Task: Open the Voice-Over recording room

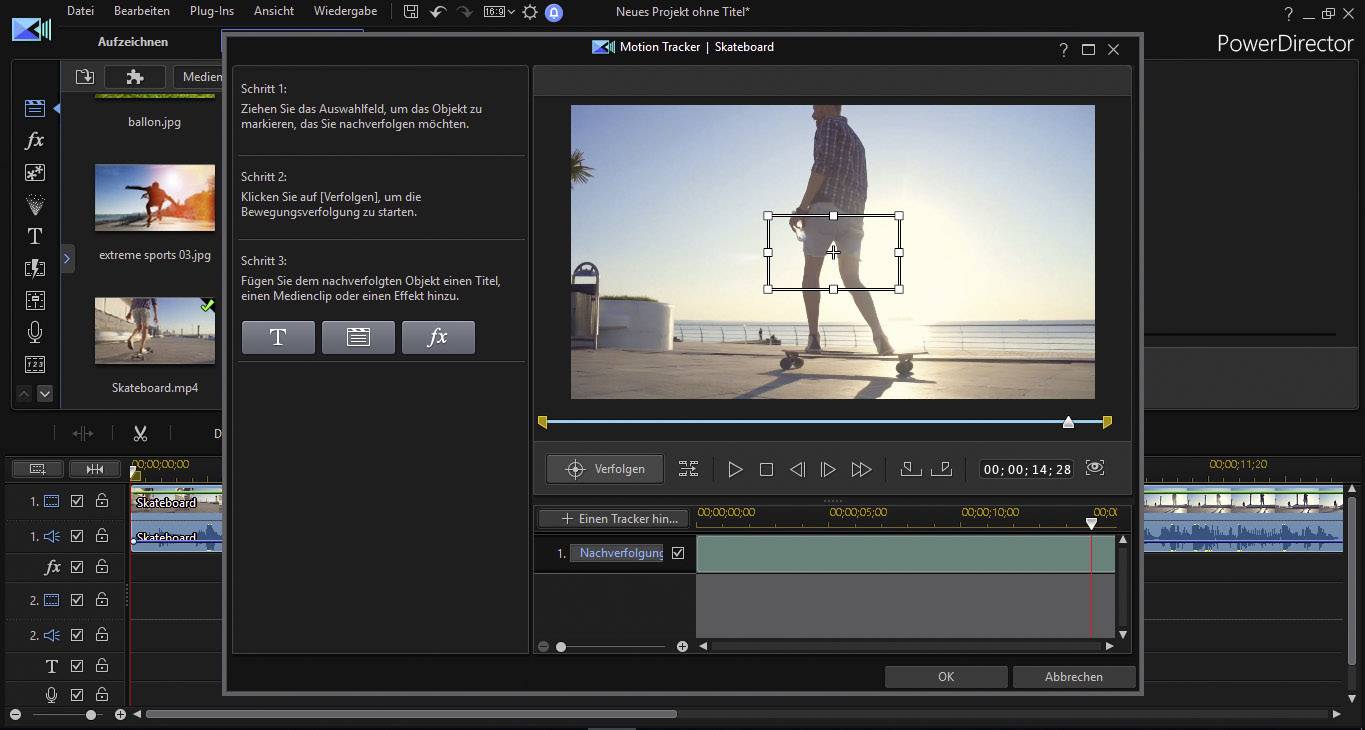Action: [35, 332]
